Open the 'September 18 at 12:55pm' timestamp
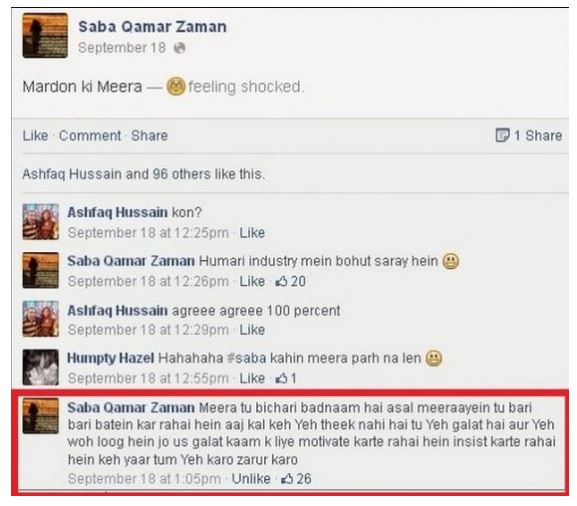Viewport: 577px width, 506px height. click(148, 378)
